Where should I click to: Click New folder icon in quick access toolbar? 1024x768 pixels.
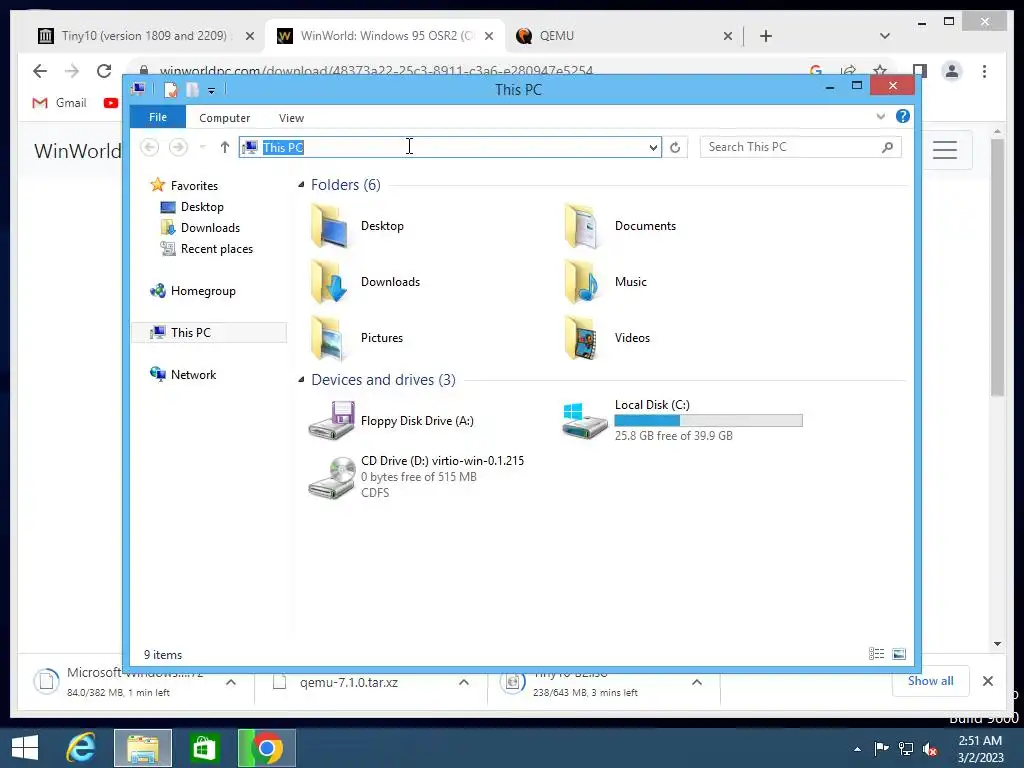pyautogui.click(x=192, y=89)
